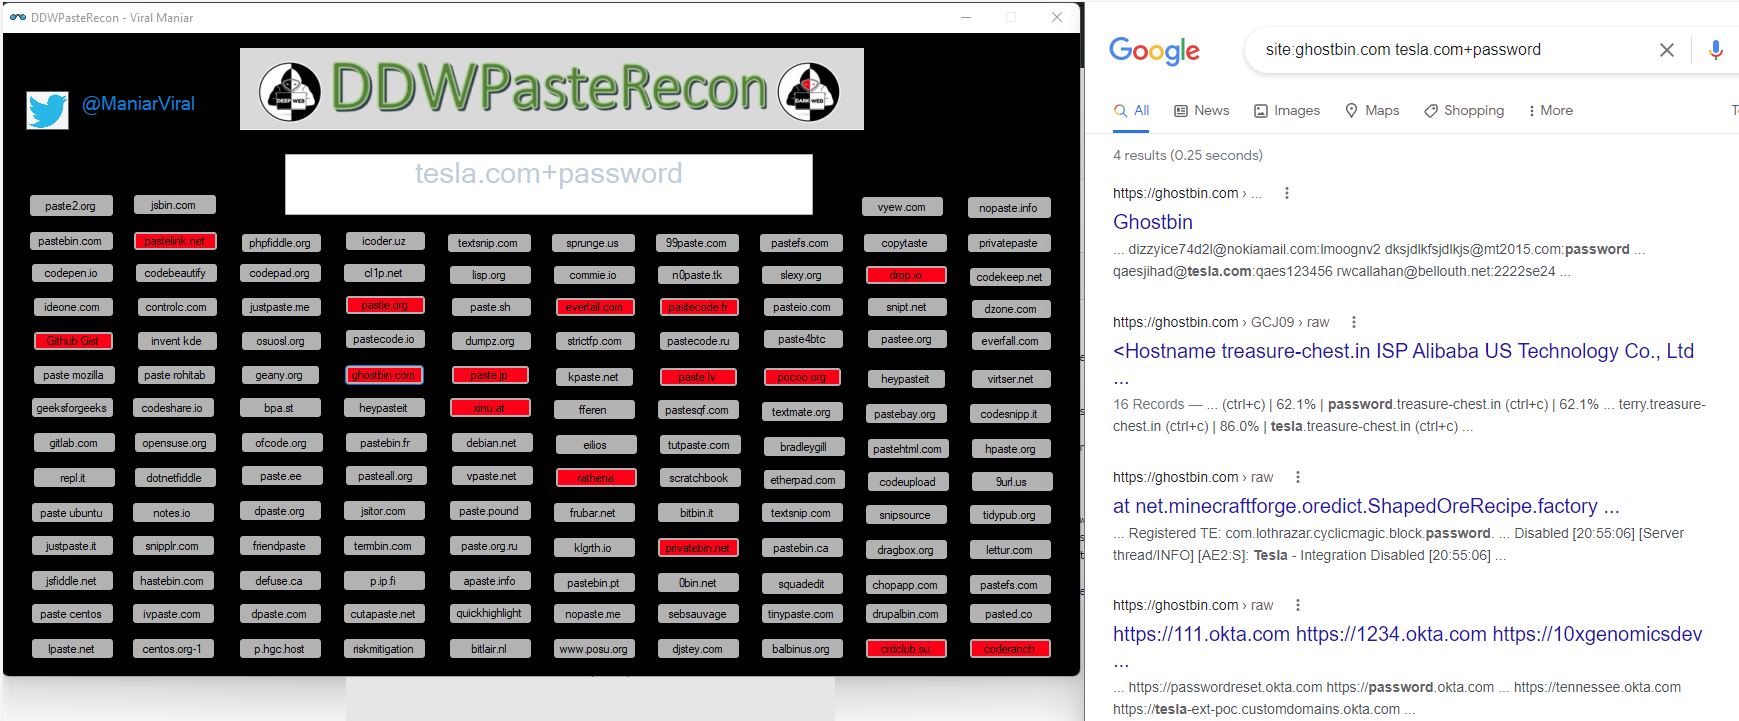Click the '4 results (0.25 seconds)' text
Image resolution: width=1739 pixels, height=721 pixels.
(x=1188, y=155)
